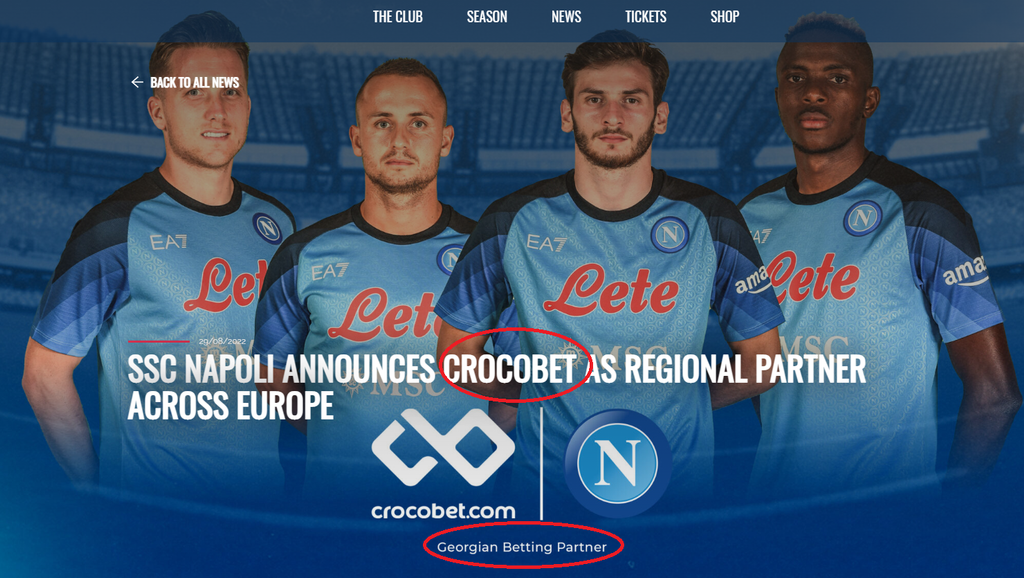The image size is (1024, 578).
Task: Visit the SHOP link
Action: coord(724,17)
